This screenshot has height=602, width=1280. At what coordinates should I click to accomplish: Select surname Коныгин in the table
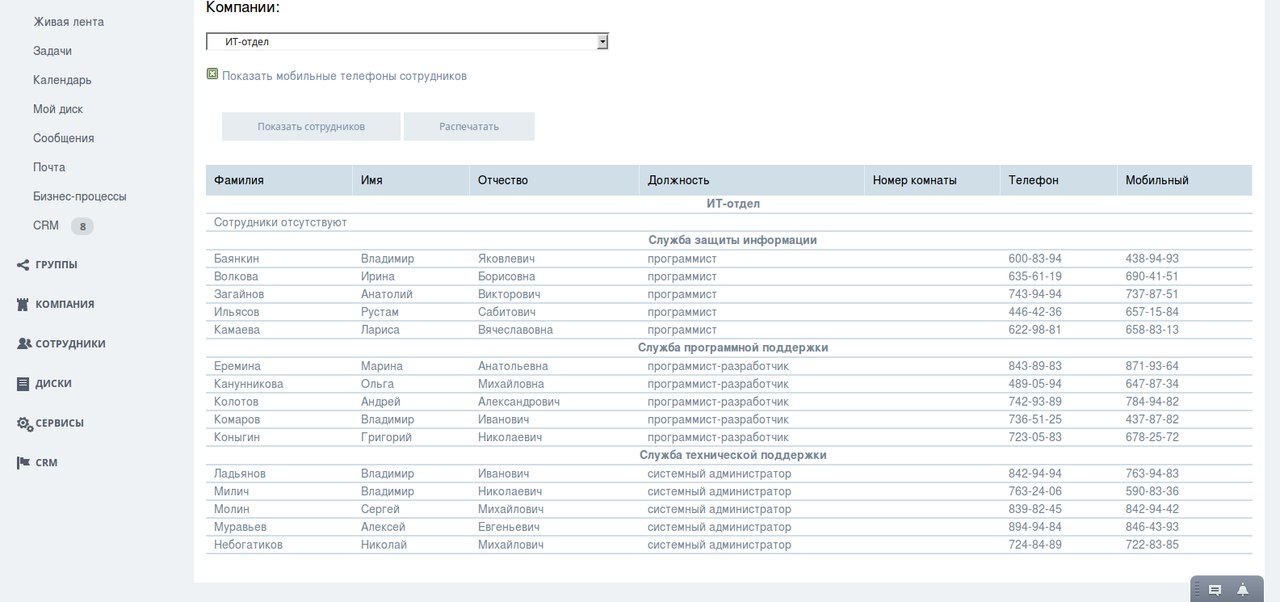[x=237, y=438]
